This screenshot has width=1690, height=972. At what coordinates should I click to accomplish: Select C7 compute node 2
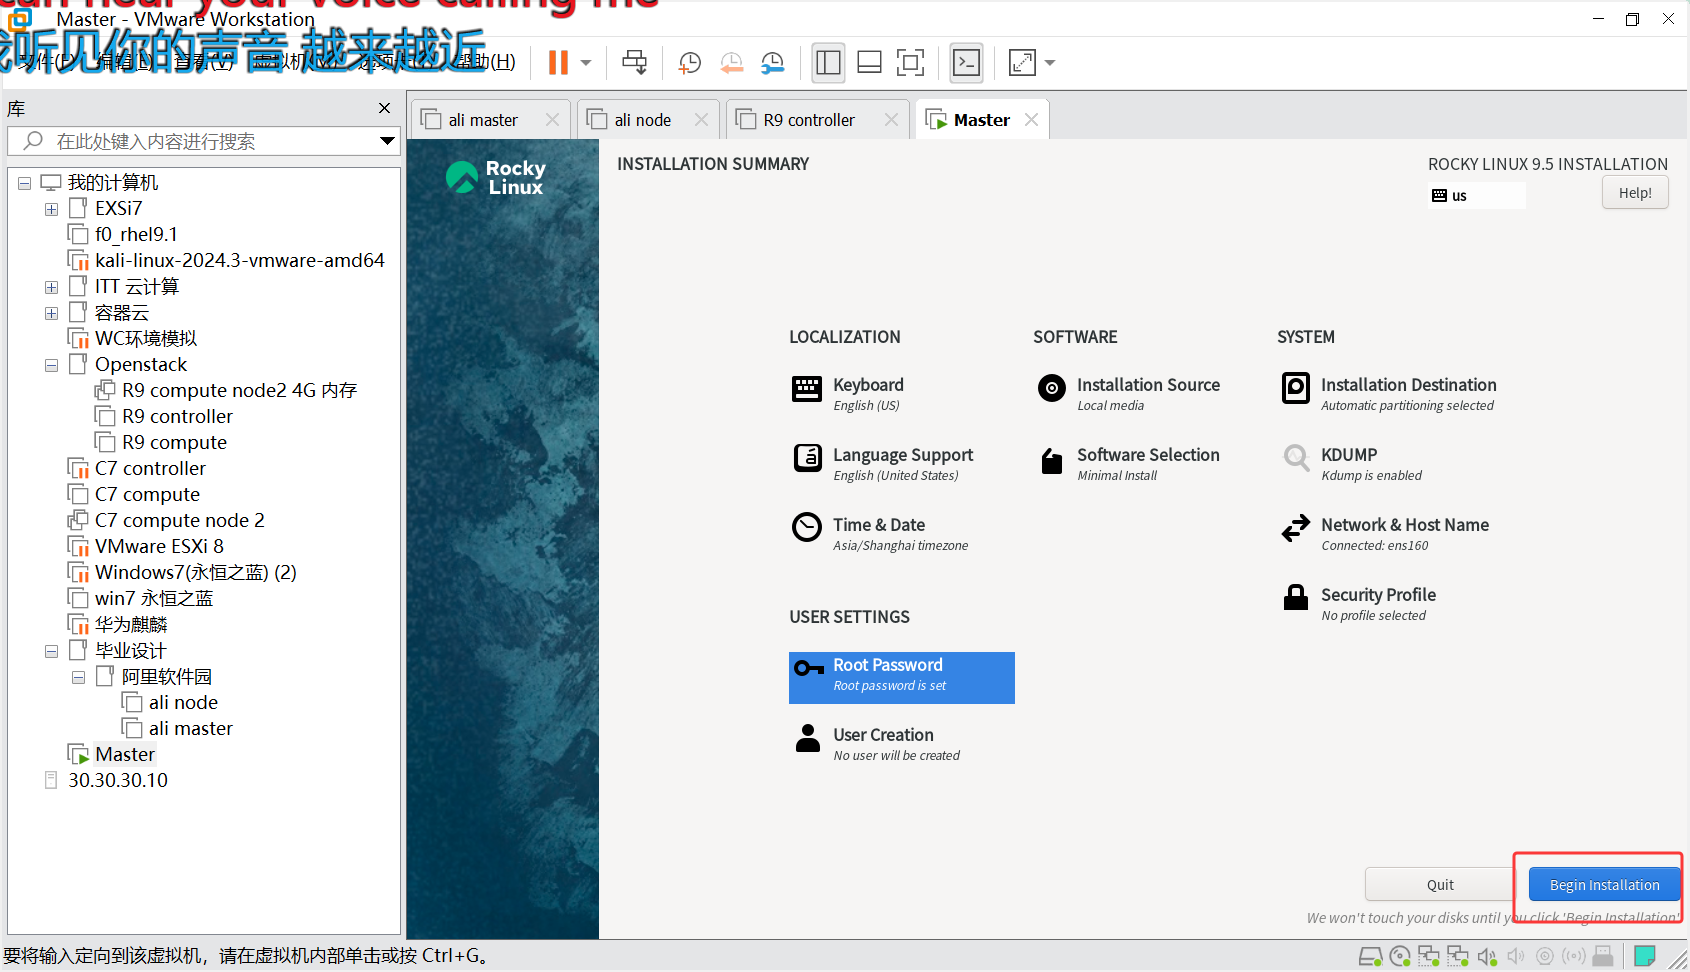[x=180, y=521]
